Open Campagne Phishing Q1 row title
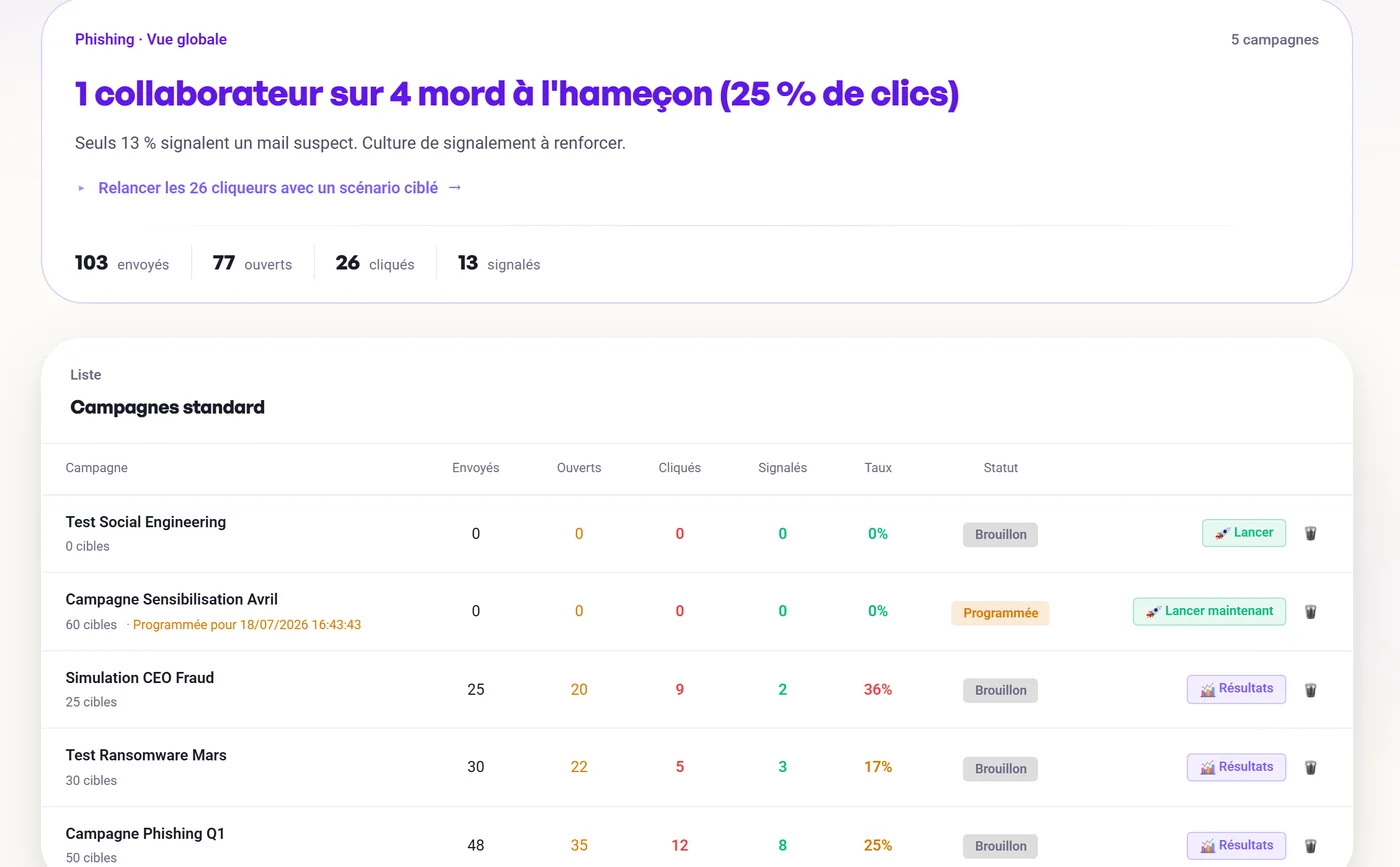1400x867 pixels. tap(146, 833)
